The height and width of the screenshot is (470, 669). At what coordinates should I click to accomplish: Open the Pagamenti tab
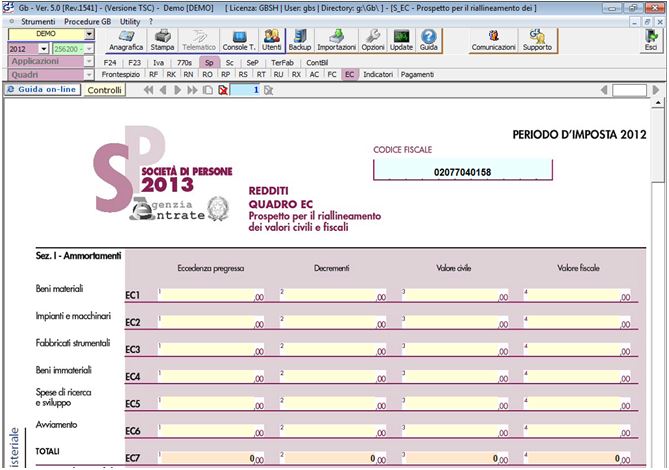pos(417,75)
